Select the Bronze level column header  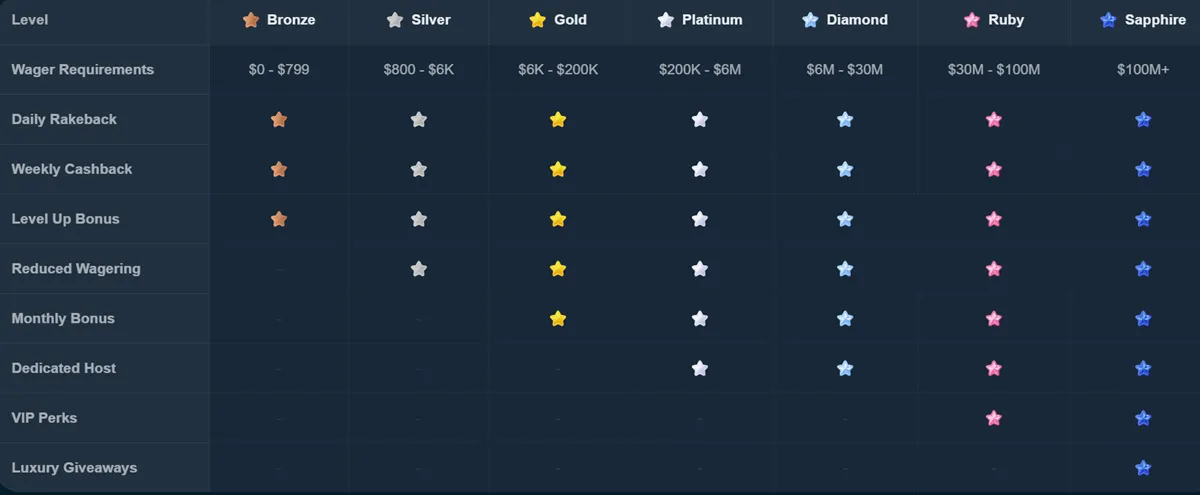coord(279,20)
